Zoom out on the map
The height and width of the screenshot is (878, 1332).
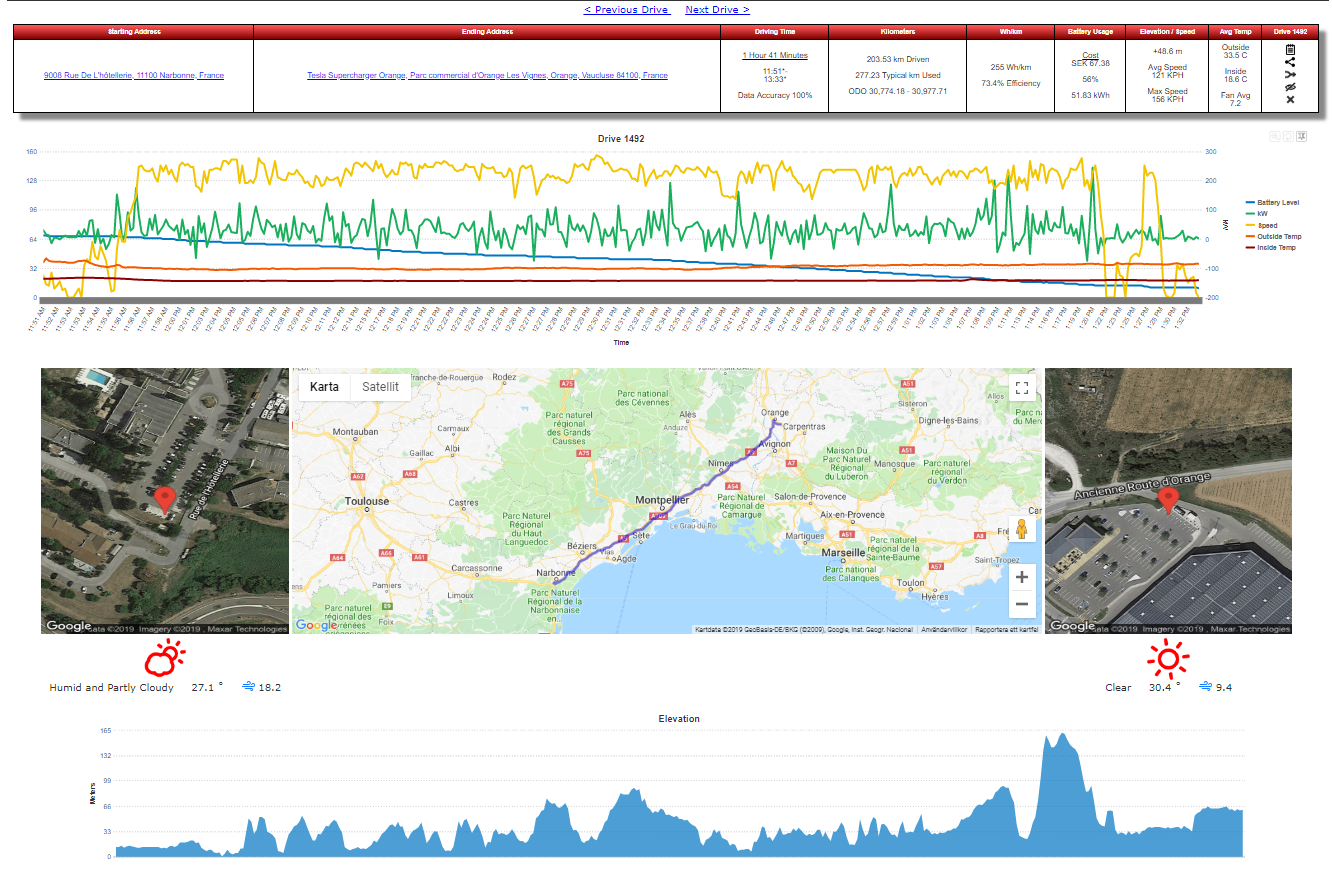pos(1021,604)
